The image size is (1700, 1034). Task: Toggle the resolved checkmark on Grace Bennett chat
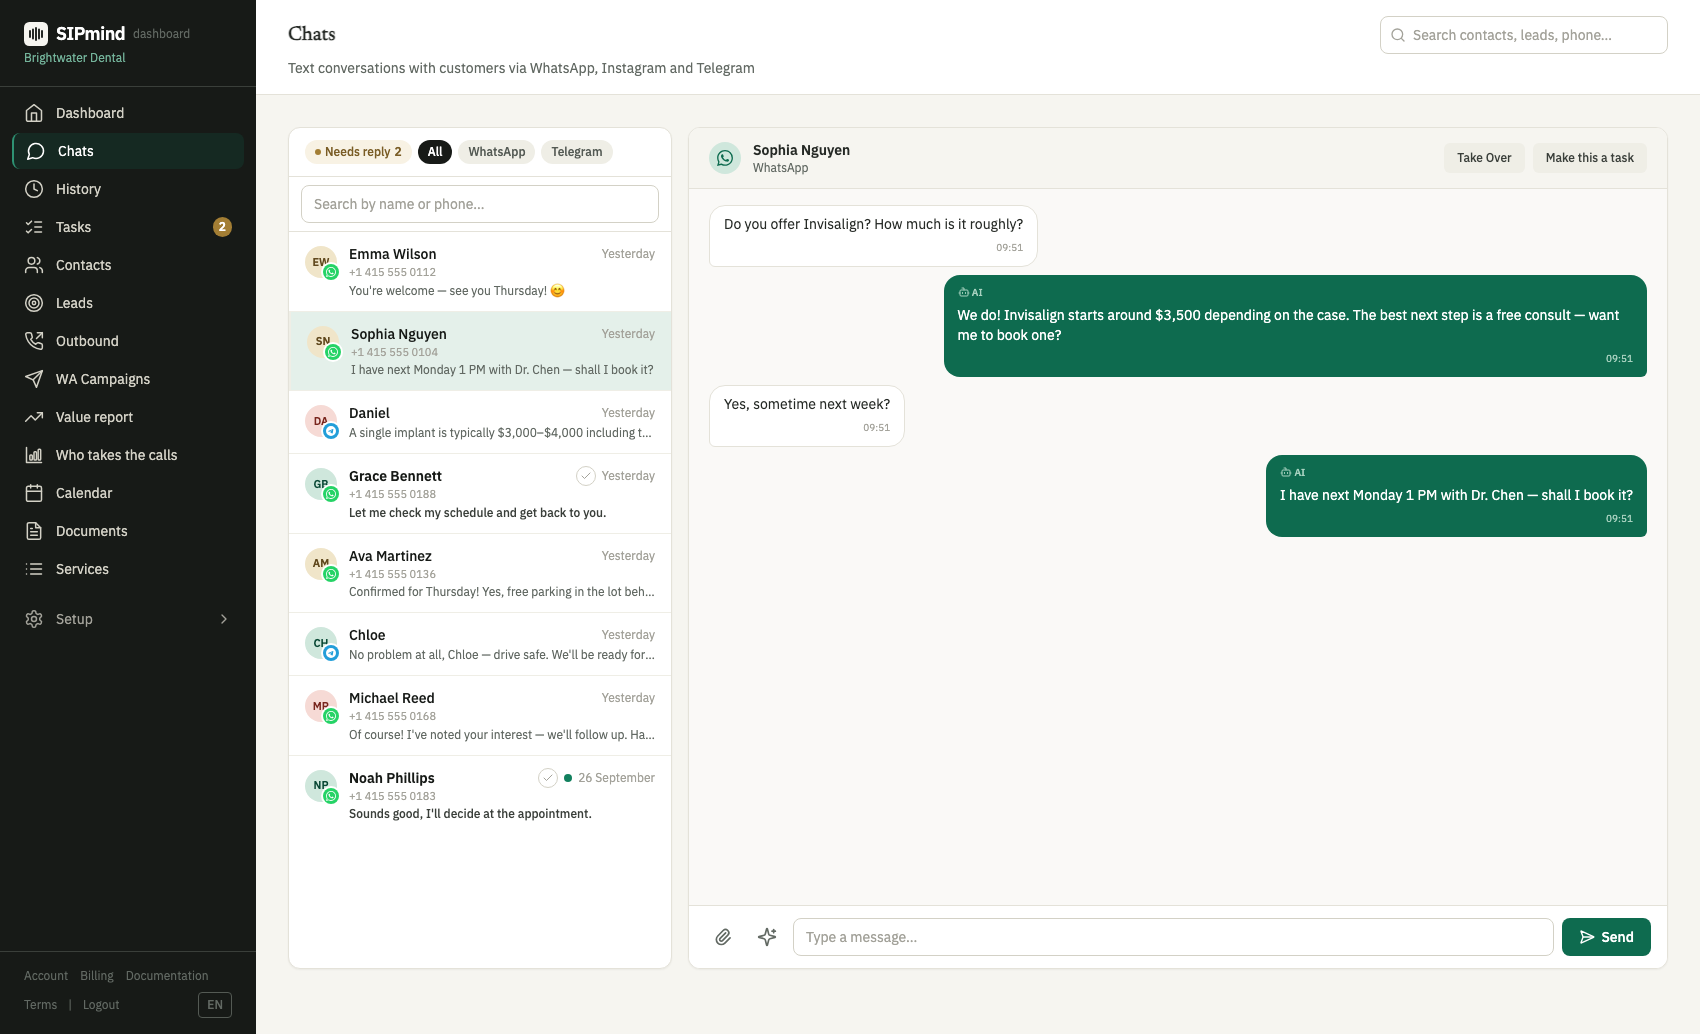tap(586, 476)
